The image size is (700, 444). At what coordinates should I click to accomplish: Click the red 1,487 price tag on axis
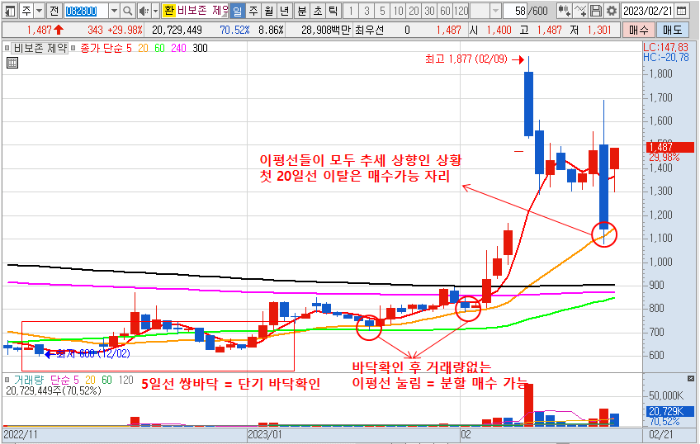[x=670, y=147]
